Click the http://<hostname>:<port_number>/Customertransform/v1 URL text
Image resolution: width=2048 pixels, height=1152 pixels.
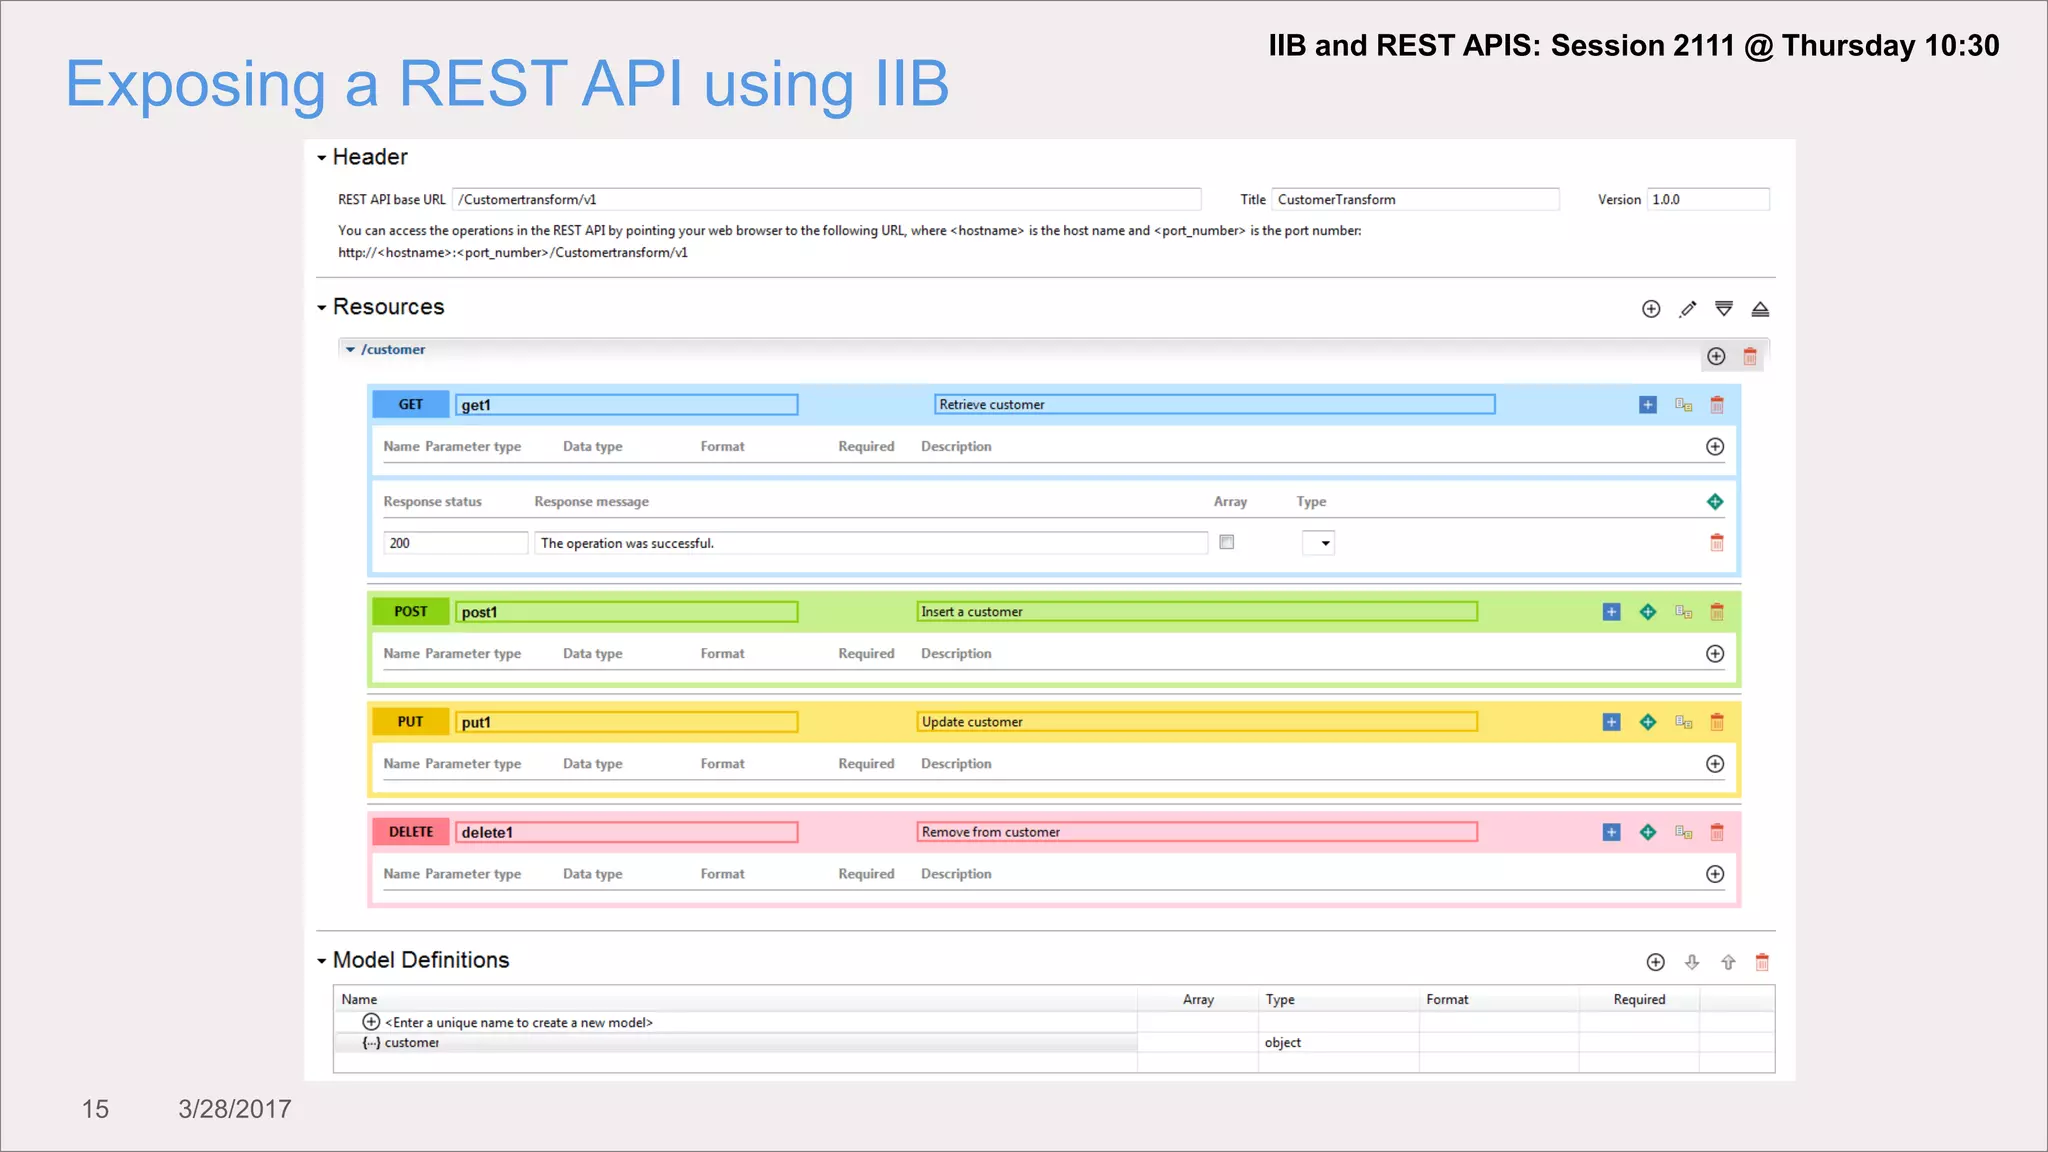coord(513,253)
